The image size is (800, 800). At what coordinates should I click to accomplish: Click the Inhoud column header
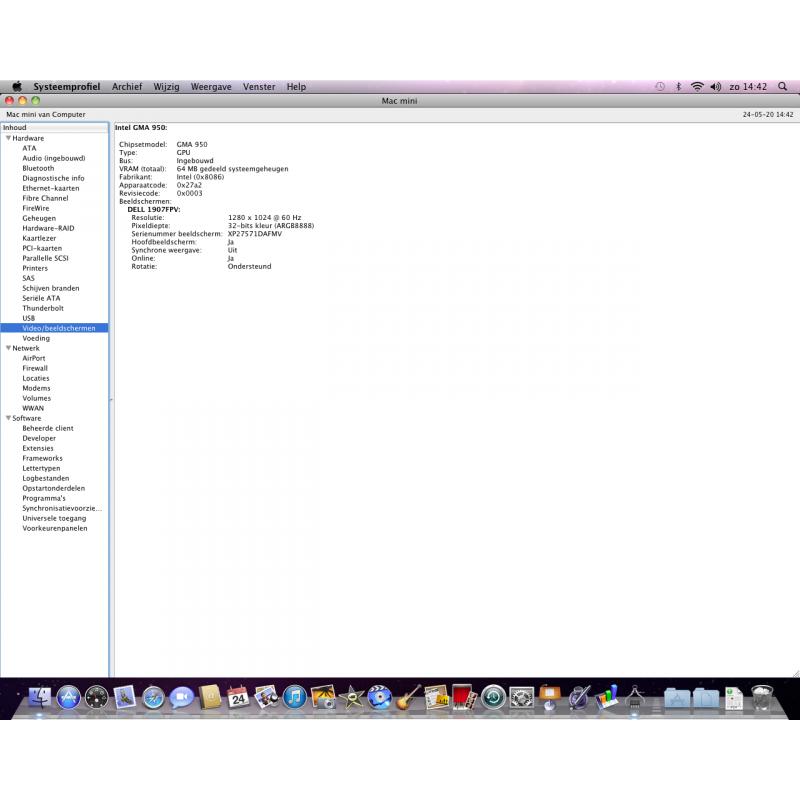54,128
